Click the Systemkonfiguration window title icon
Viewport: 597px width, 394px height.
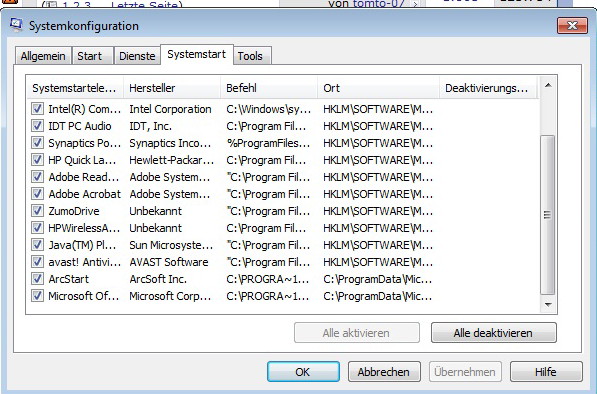[x=16, y=25]
